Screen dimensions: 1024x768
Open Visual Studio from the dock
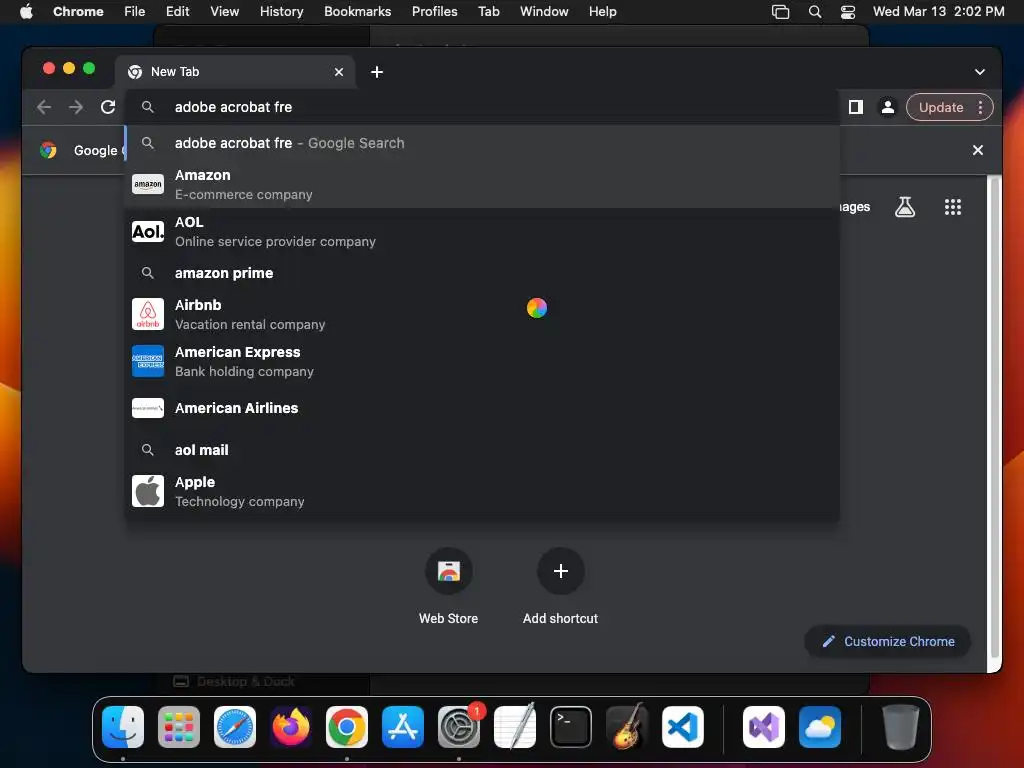[763, 727]
